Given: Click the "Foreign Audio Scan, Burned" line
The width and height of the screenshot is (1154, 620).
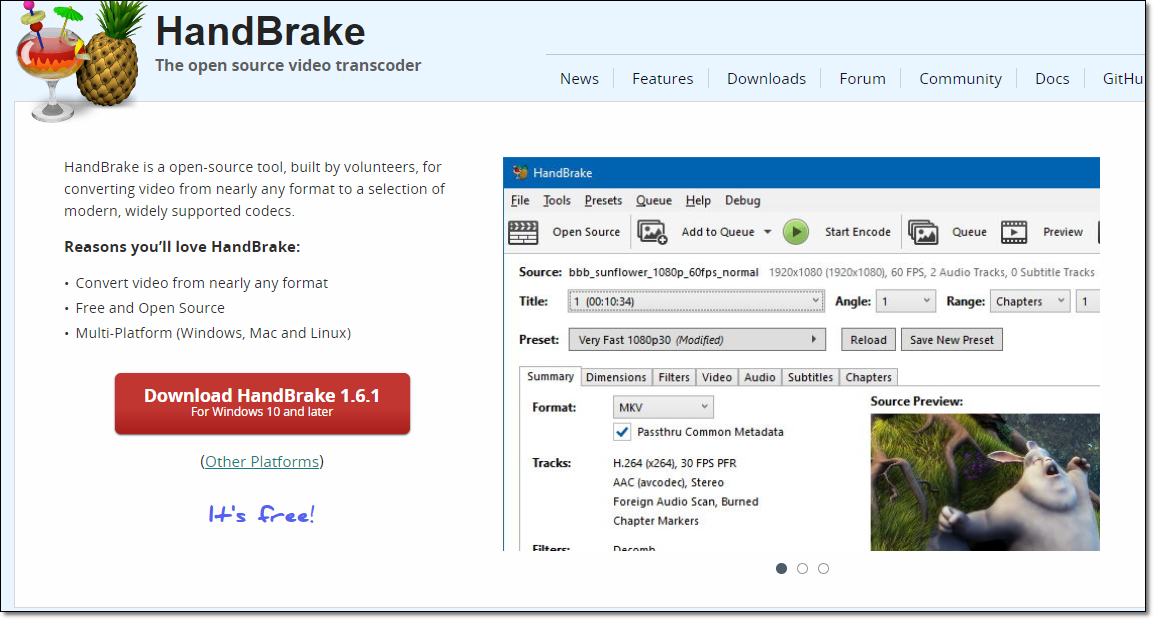Looking at the screenshot, I should 685,501.
